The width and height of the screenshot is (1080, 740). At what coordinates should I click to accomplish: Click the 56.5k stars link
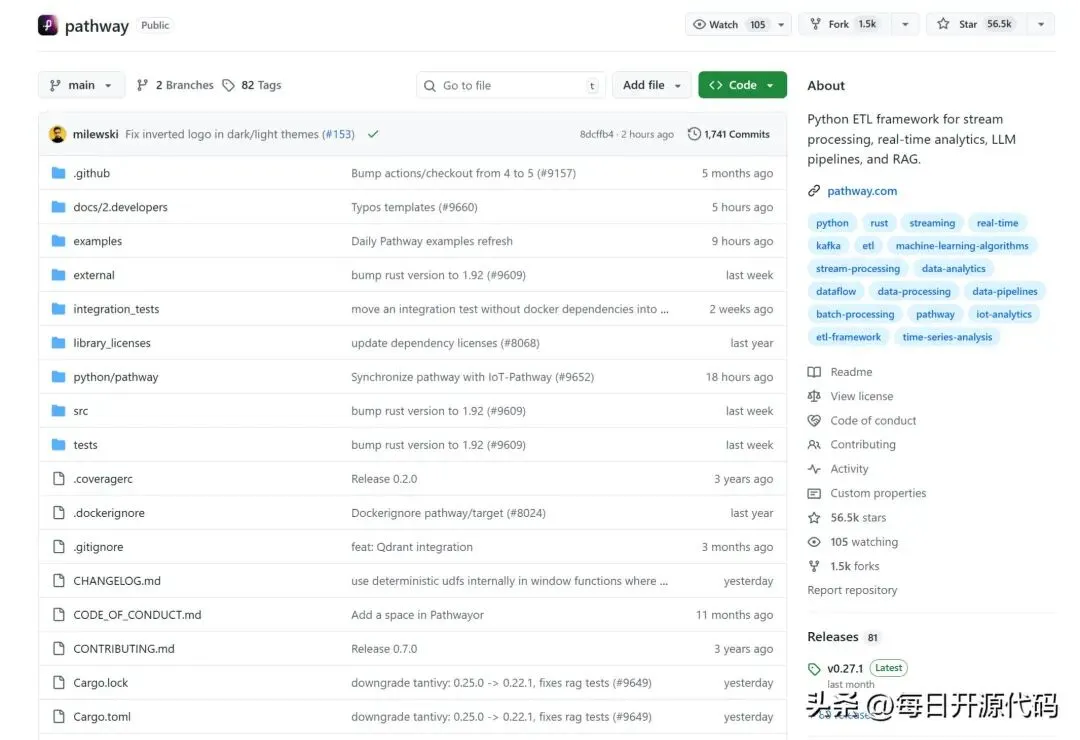pyautogui.click(x=858, y=517)
